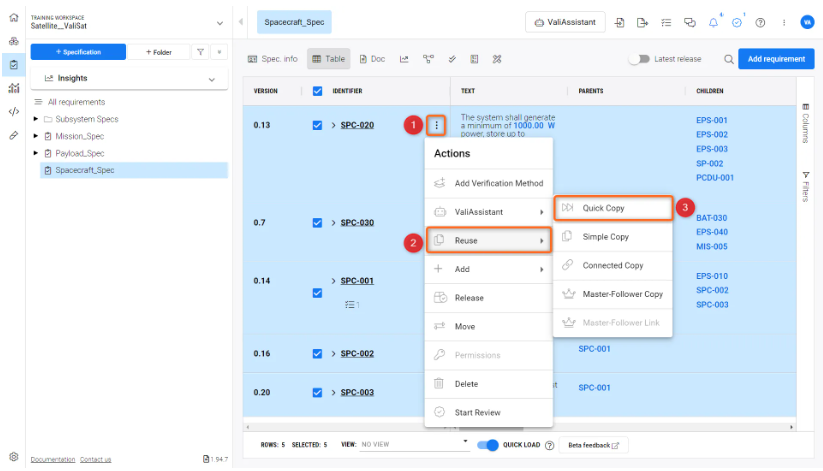Select Connected Copy option
The image size is (823, 471).
(613, 266)
